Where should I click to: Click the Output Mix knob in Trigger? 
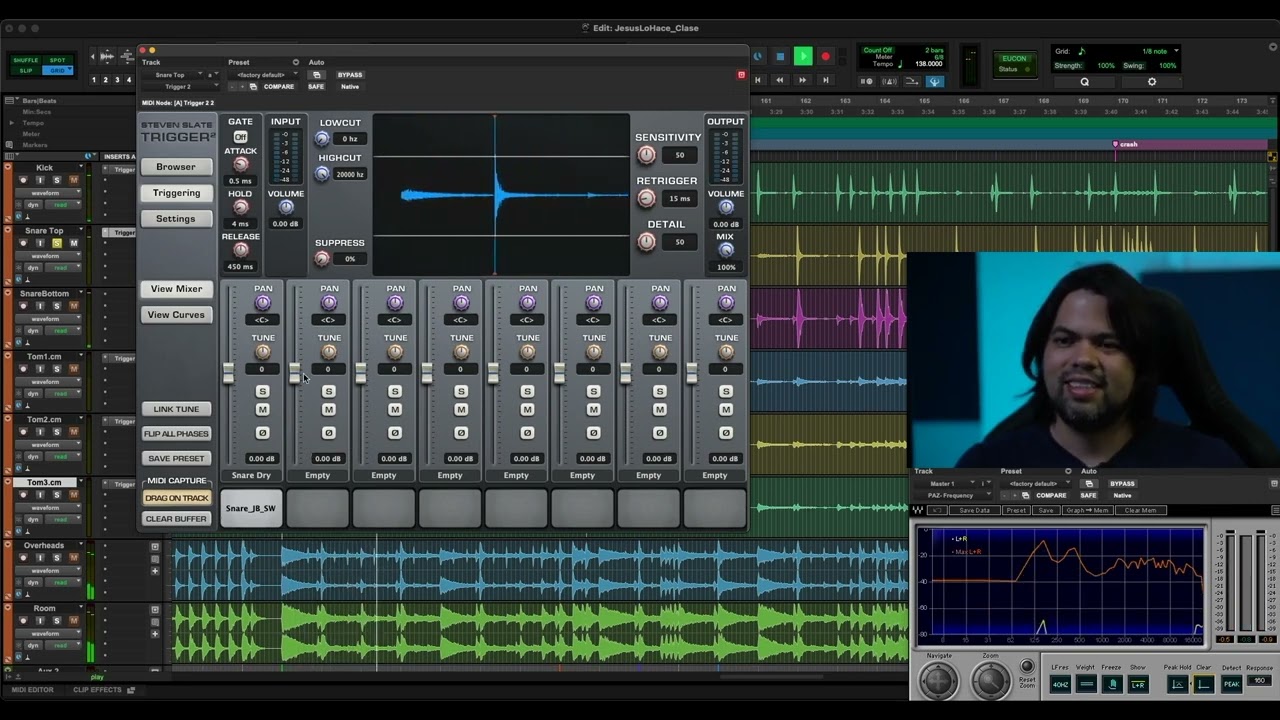726,250
